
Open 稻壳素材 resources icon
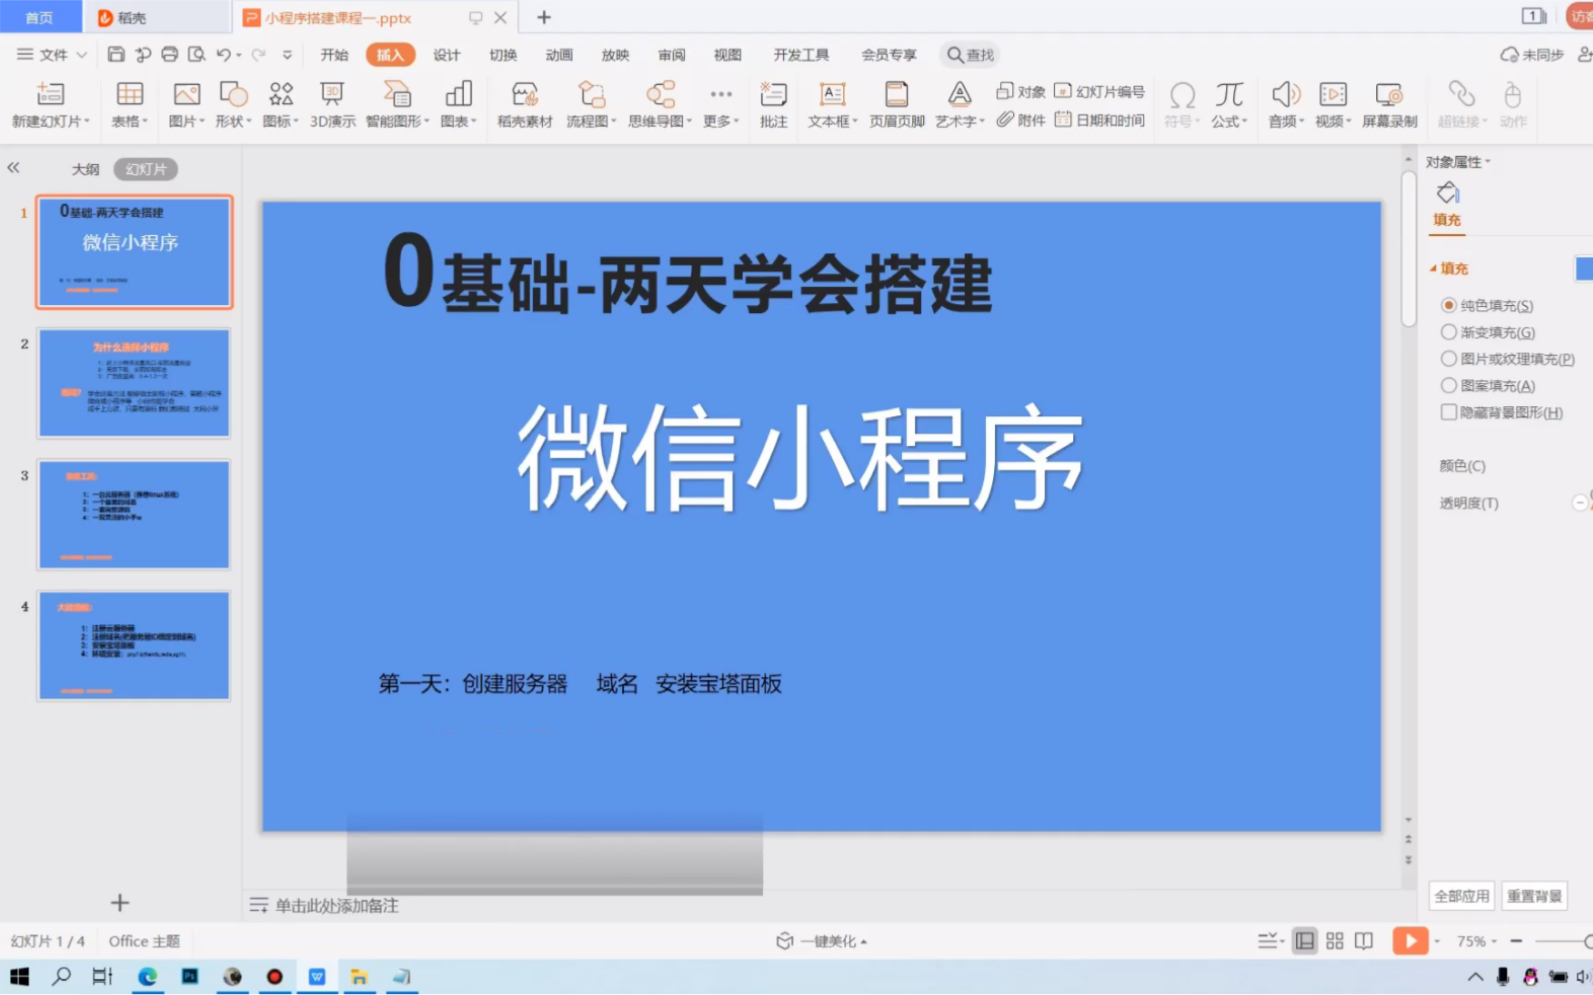tap(525, 104)
